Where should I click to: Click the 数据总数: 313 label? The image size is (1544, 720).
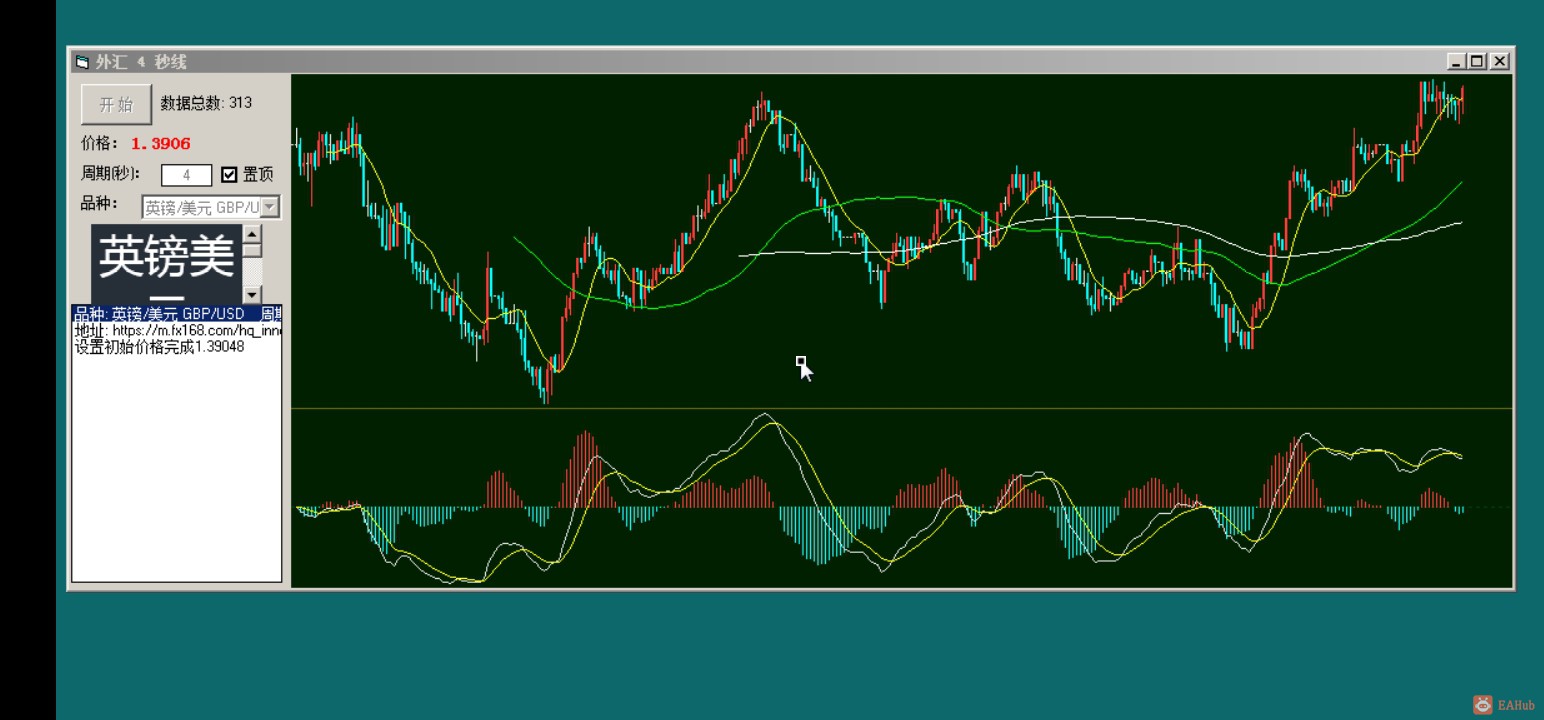tap(206, 103)
